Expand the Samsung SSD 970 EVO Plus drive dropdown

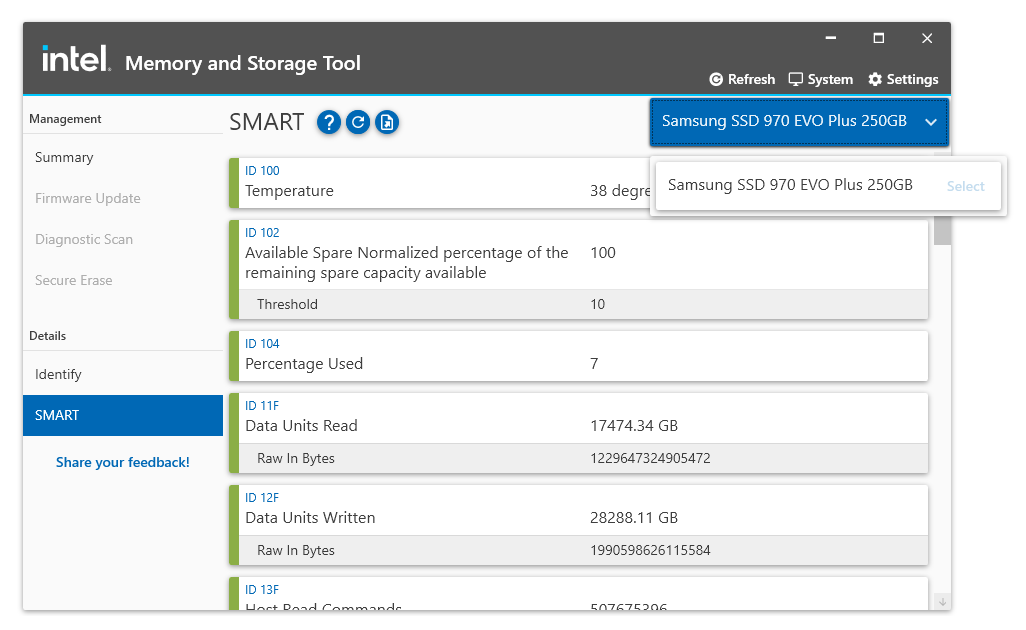point(799,122)
